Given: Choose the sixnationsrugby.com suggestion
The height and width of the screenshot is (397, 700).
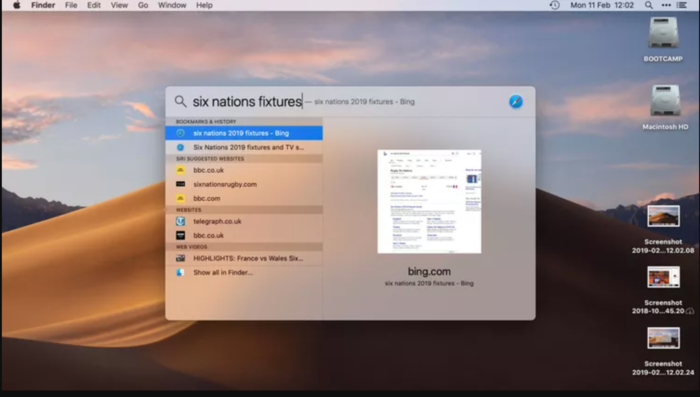Looking at the screenshot, I should [244, 184].
